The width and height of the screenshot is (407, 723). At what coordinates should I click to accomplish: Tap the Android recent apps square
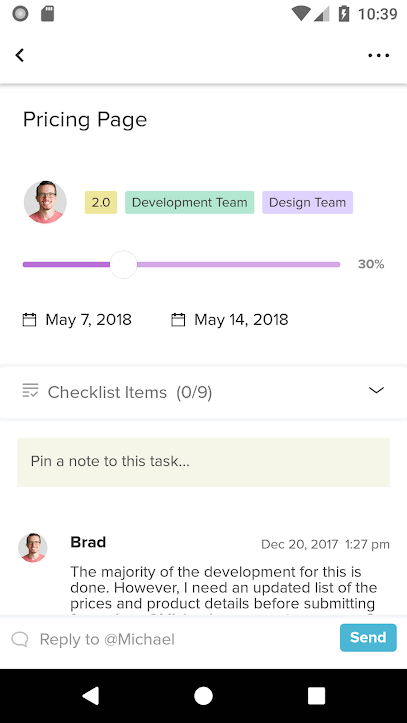click(316, 696)
